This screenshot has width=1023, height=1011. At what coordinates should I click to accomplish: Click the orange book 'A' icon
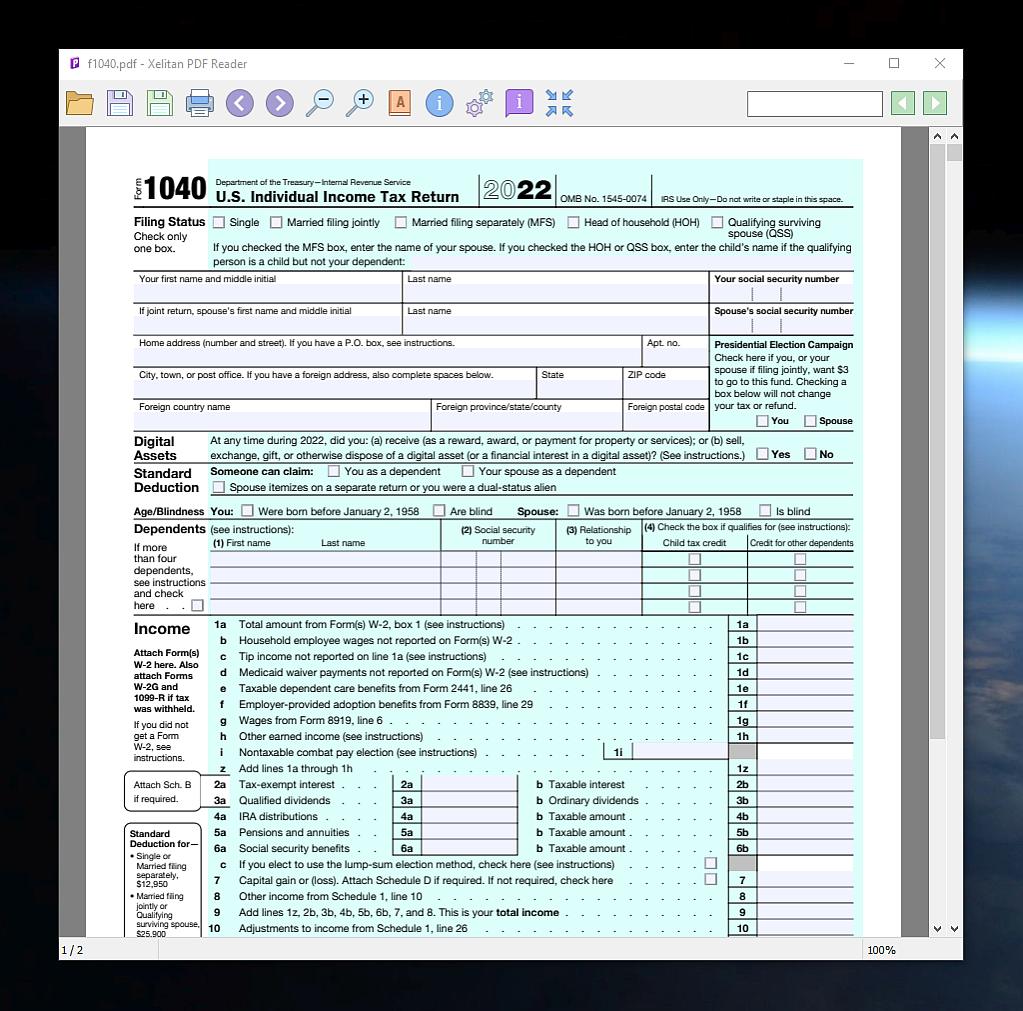pyautogui.click(x=399, y=103)
